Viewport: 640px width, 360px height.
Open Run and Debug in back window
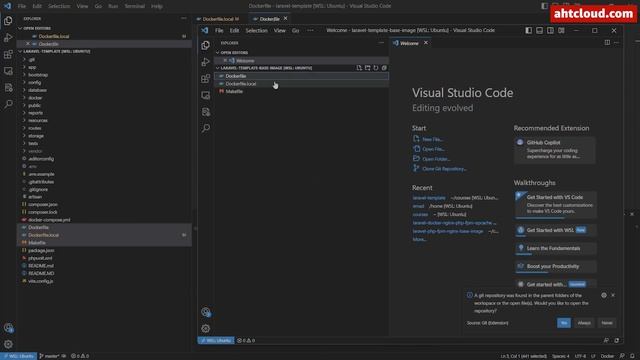pos(8,38)
